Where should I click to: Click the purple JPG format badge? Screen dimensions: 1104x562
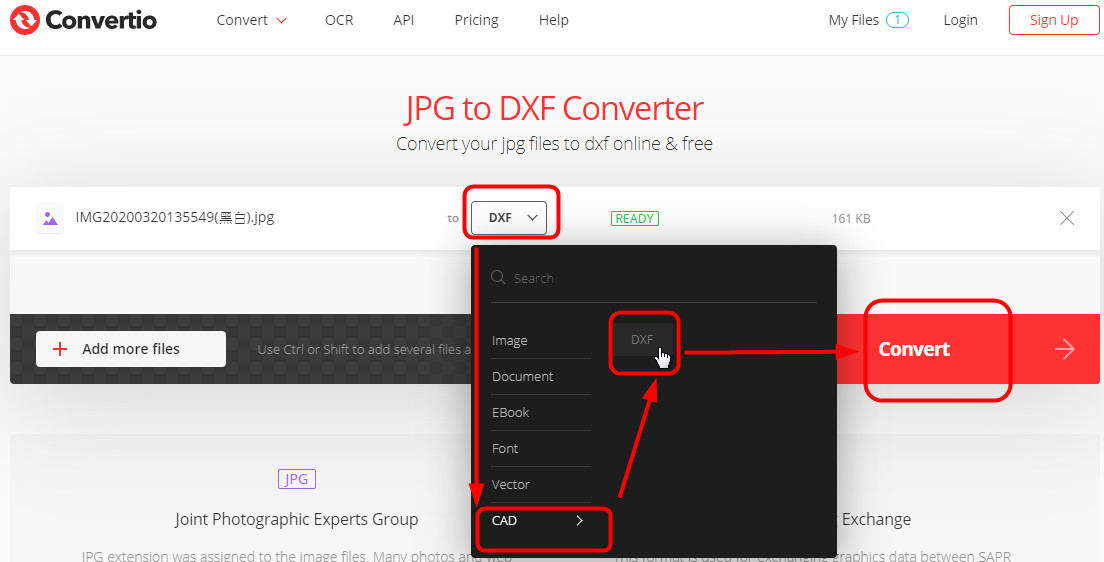tap(296, 479)
